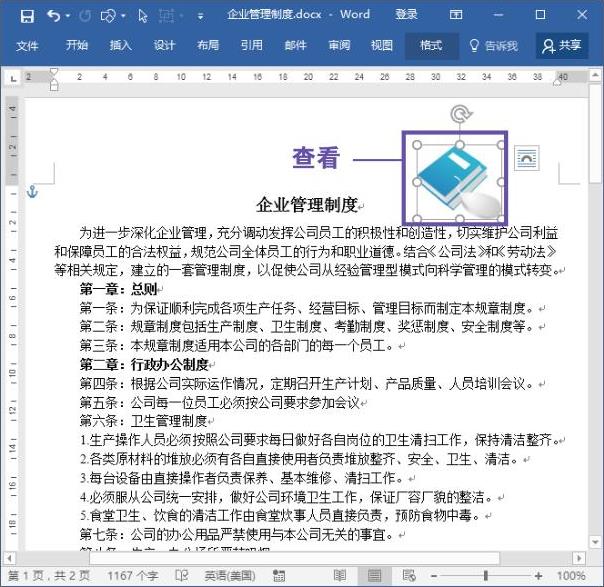Click the heading 企业管理制度
604x587 pixels.
point(307,205)
